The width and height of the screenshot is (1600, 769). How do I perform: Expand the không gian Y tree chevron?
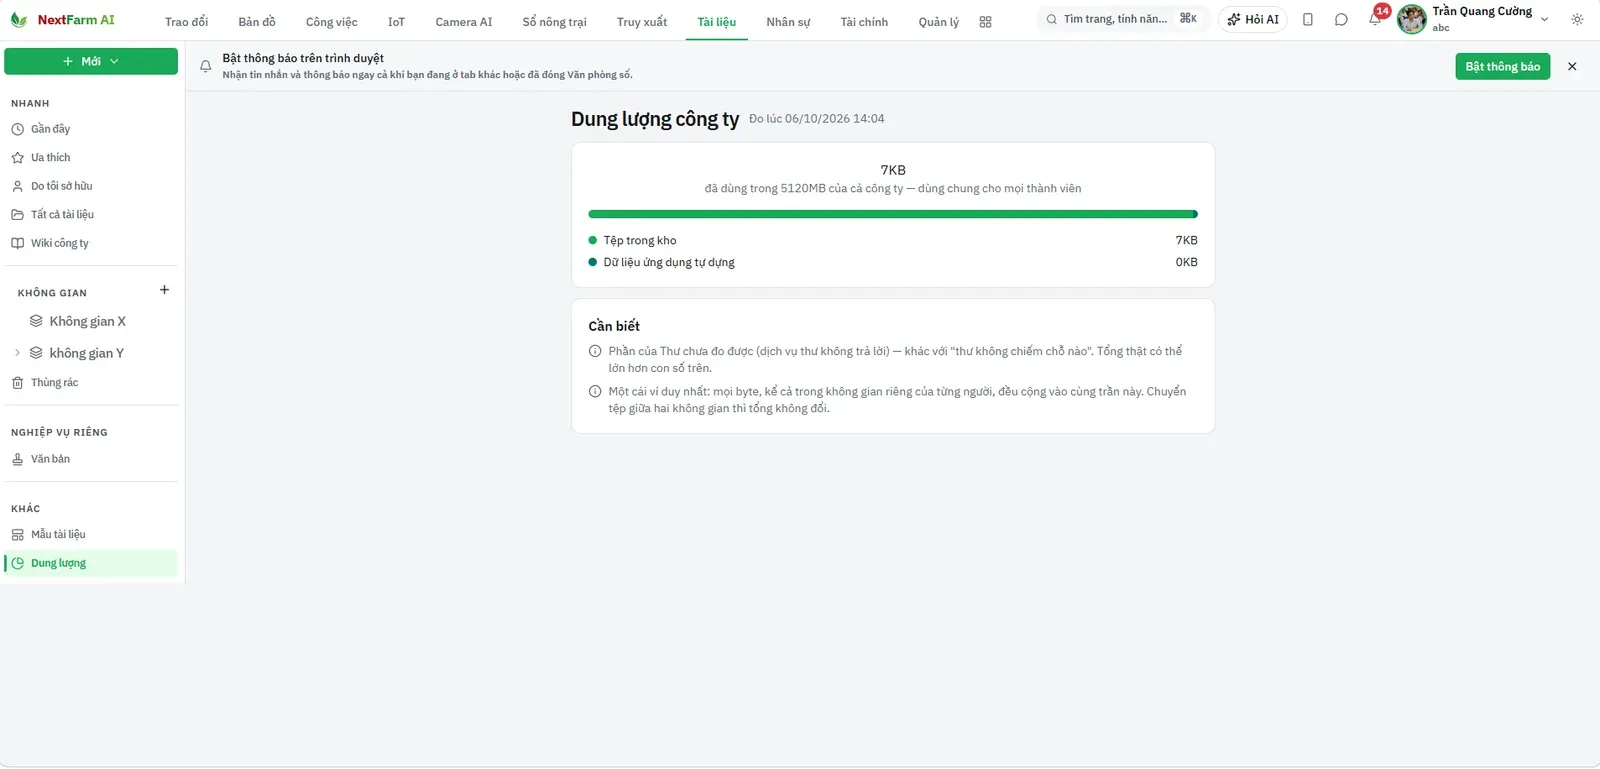(x=17, y=353)
